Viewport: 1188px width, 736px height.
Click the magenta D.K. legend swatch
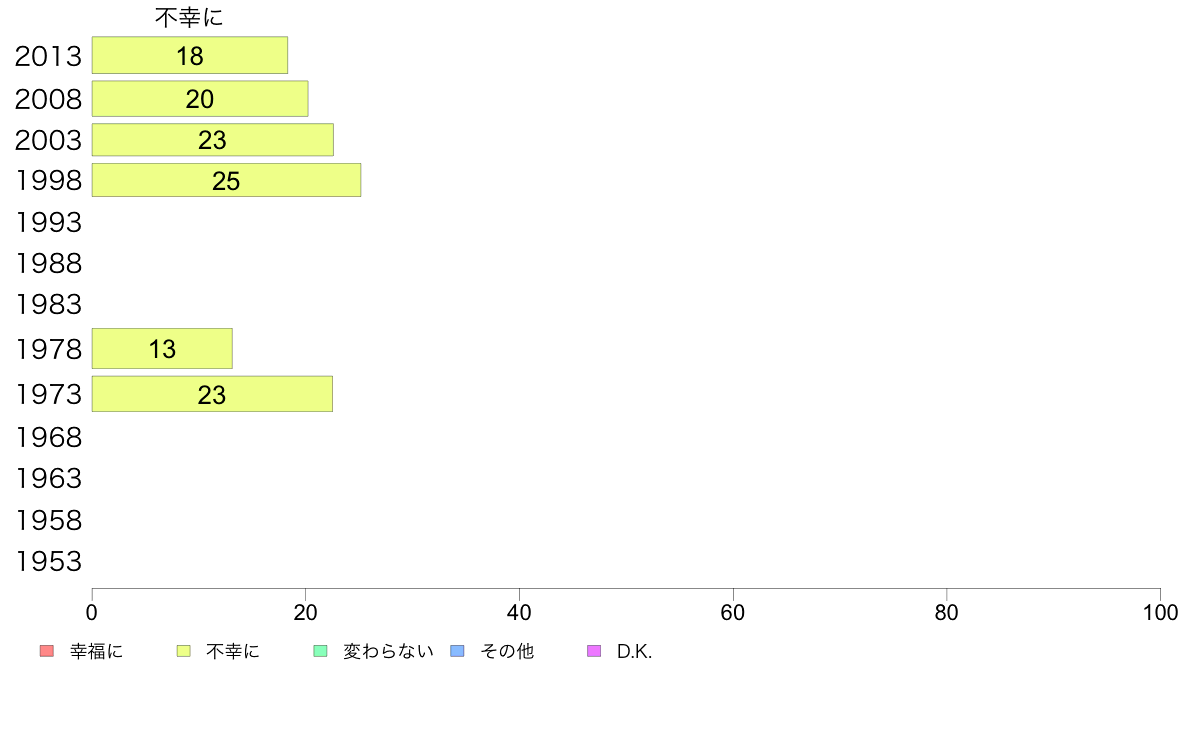594,651
